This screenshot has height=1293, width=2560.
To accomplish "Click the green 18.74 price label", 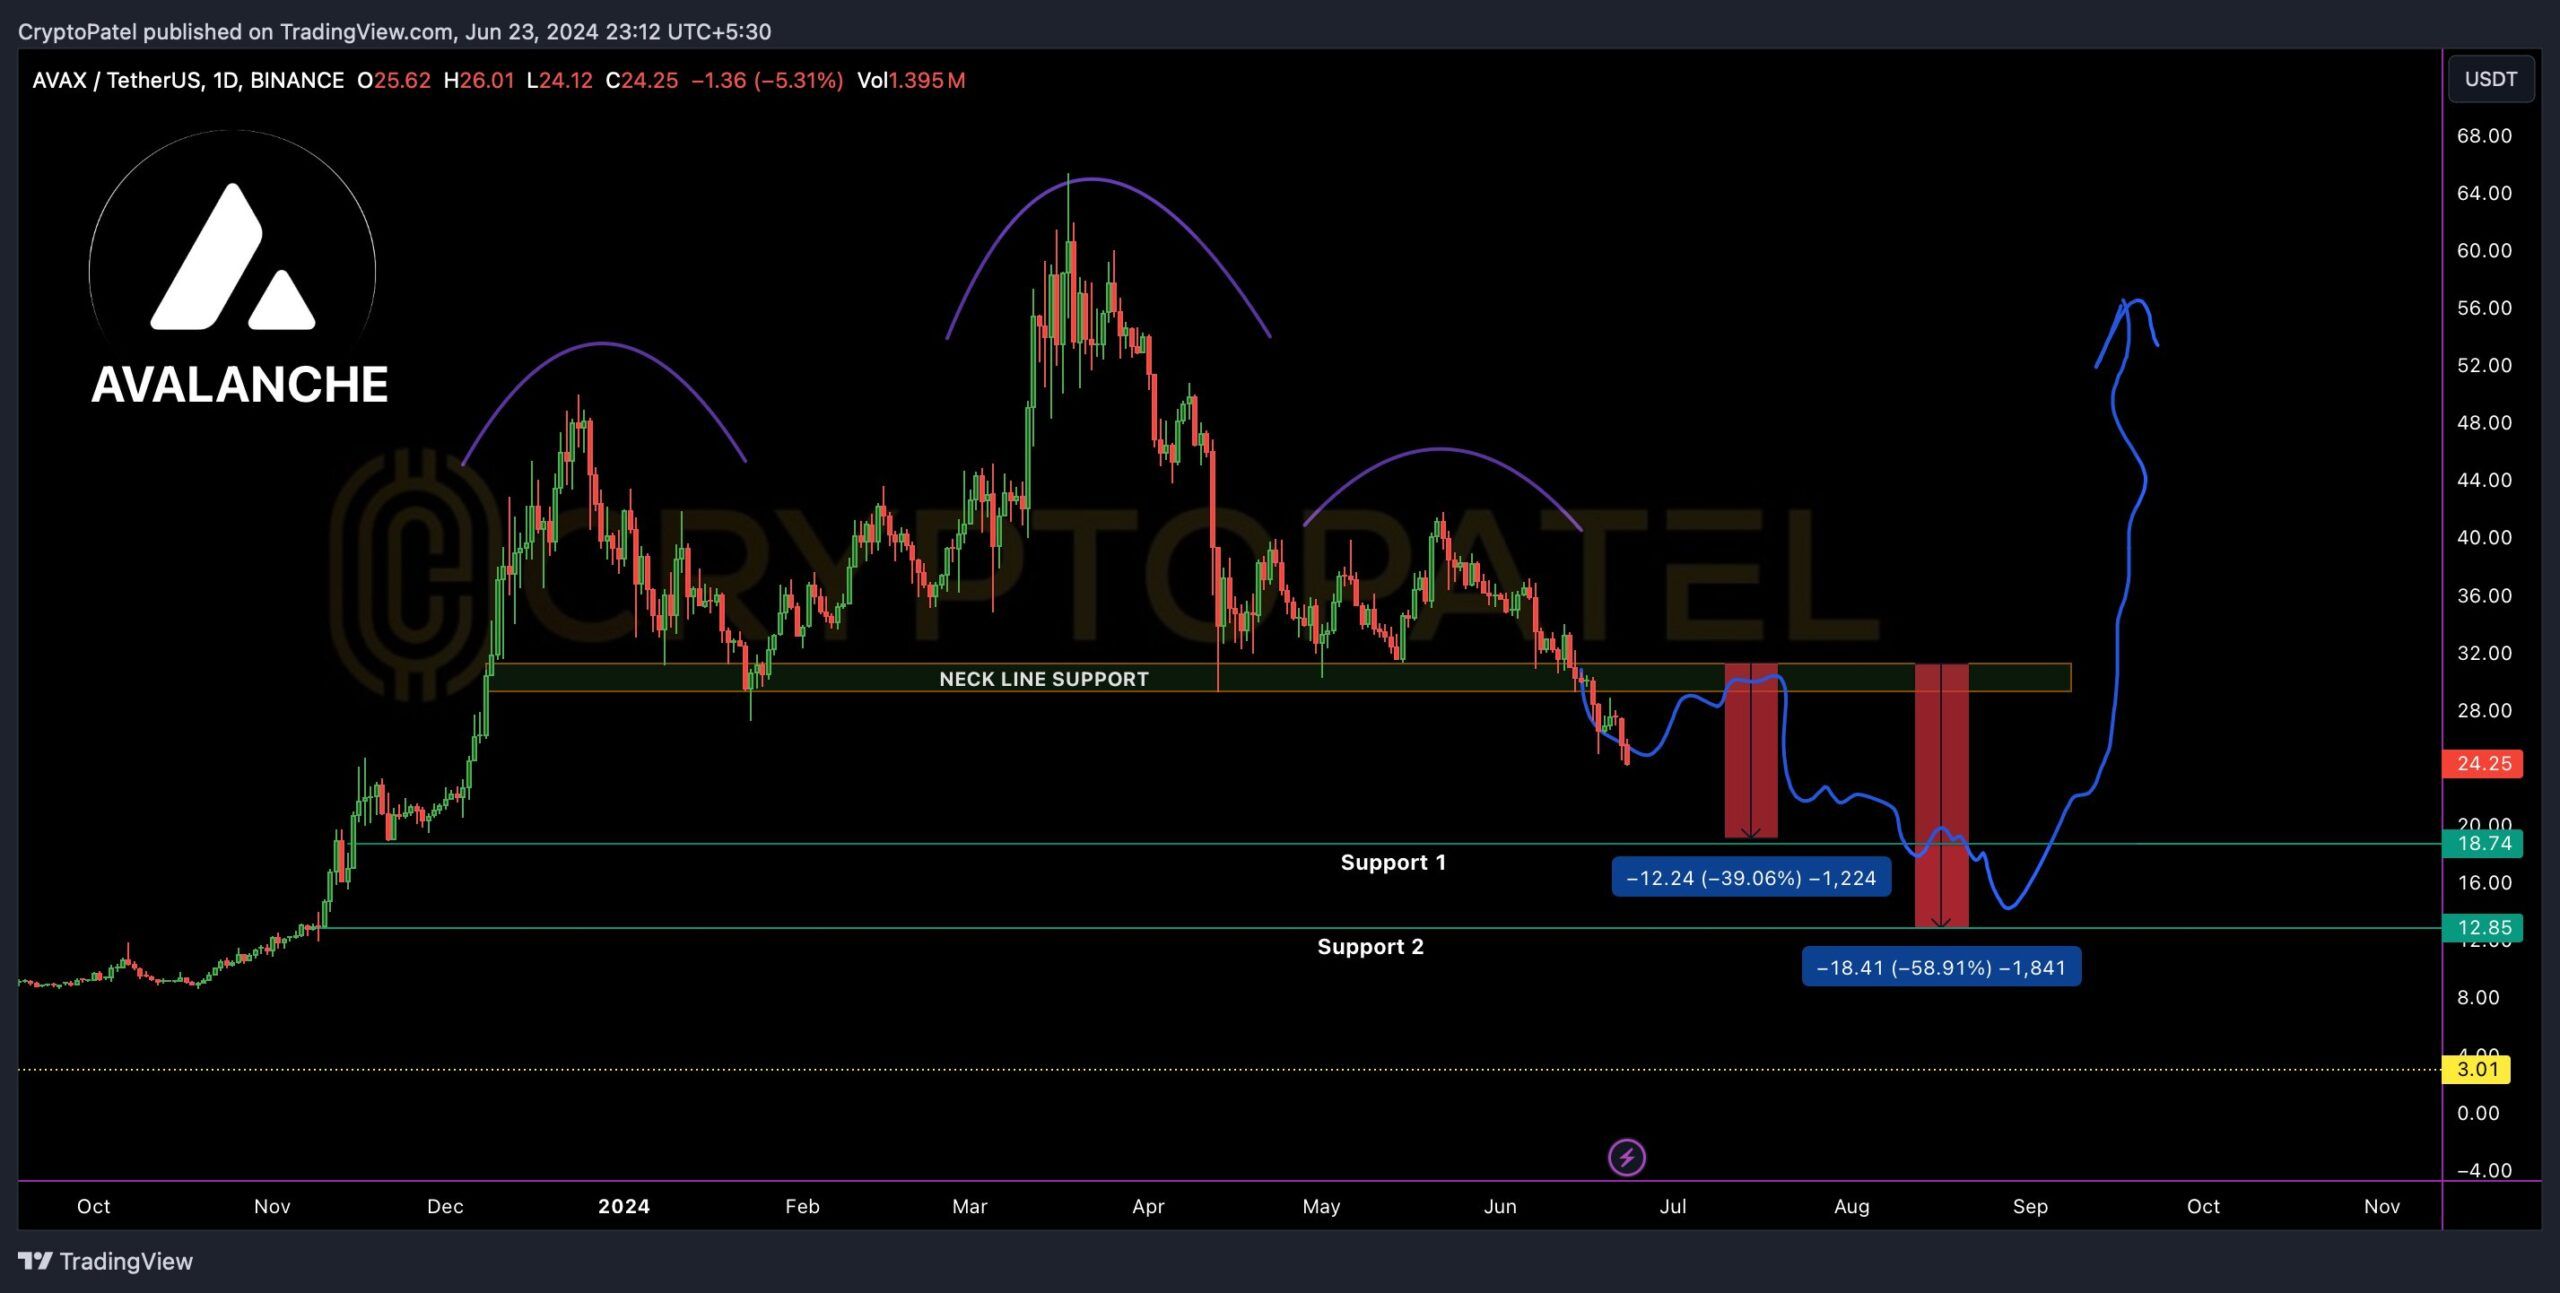I will click(2482, 843).
